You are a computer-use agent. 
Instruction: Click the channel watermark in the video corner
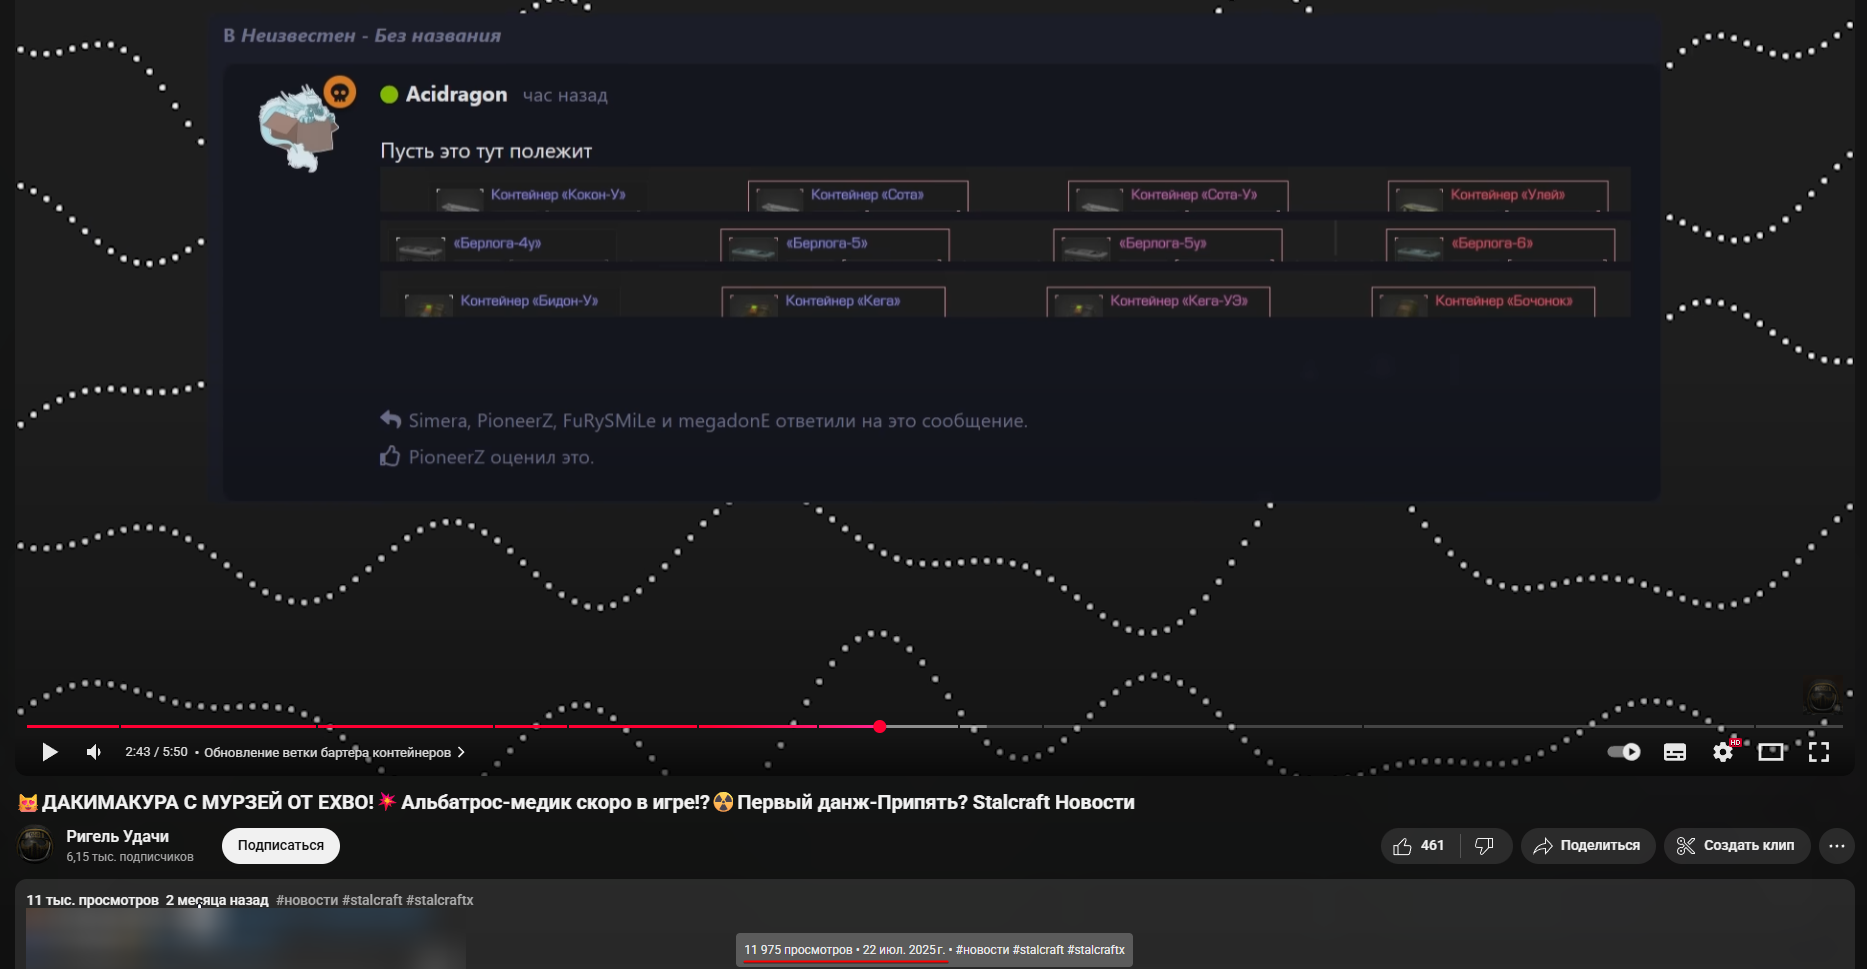pos(1821,695)
